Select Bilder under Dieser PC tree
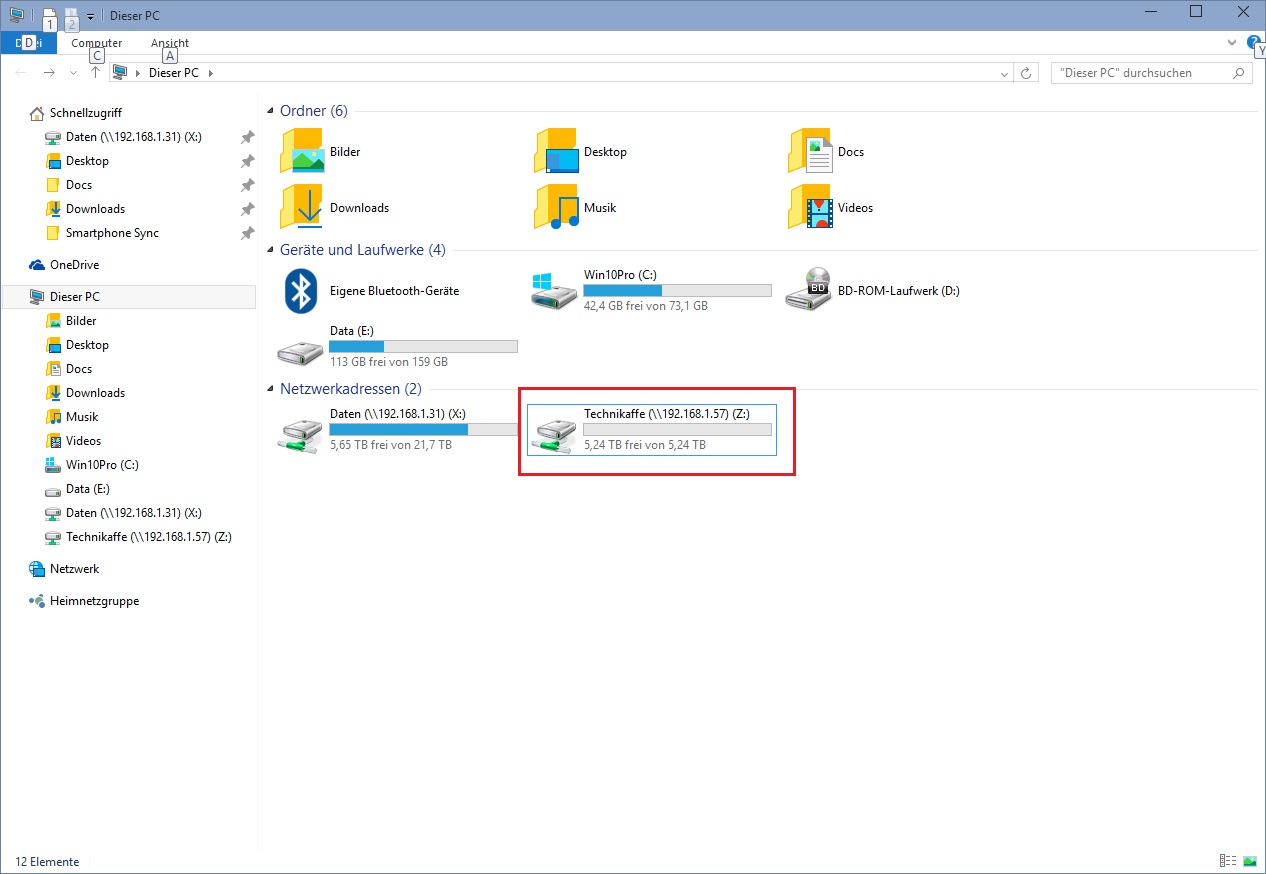This screenshot has width=1266, height=874. 81,321
